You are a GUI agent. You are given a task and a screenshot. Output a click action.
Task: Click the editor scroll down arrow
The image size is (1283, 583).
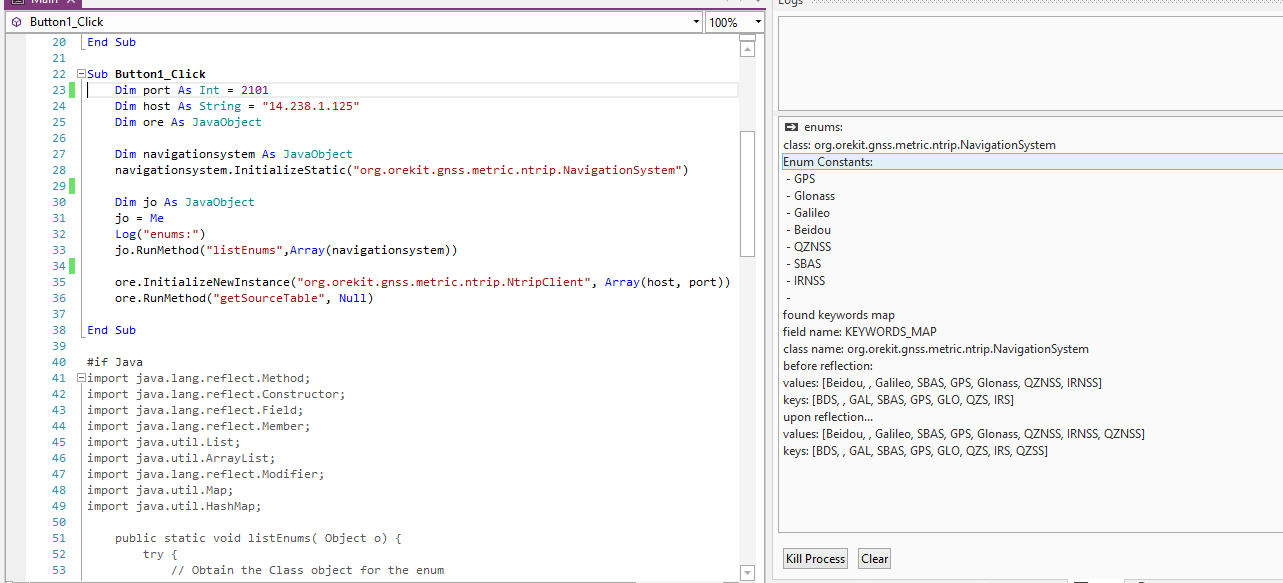pos(746,572)
